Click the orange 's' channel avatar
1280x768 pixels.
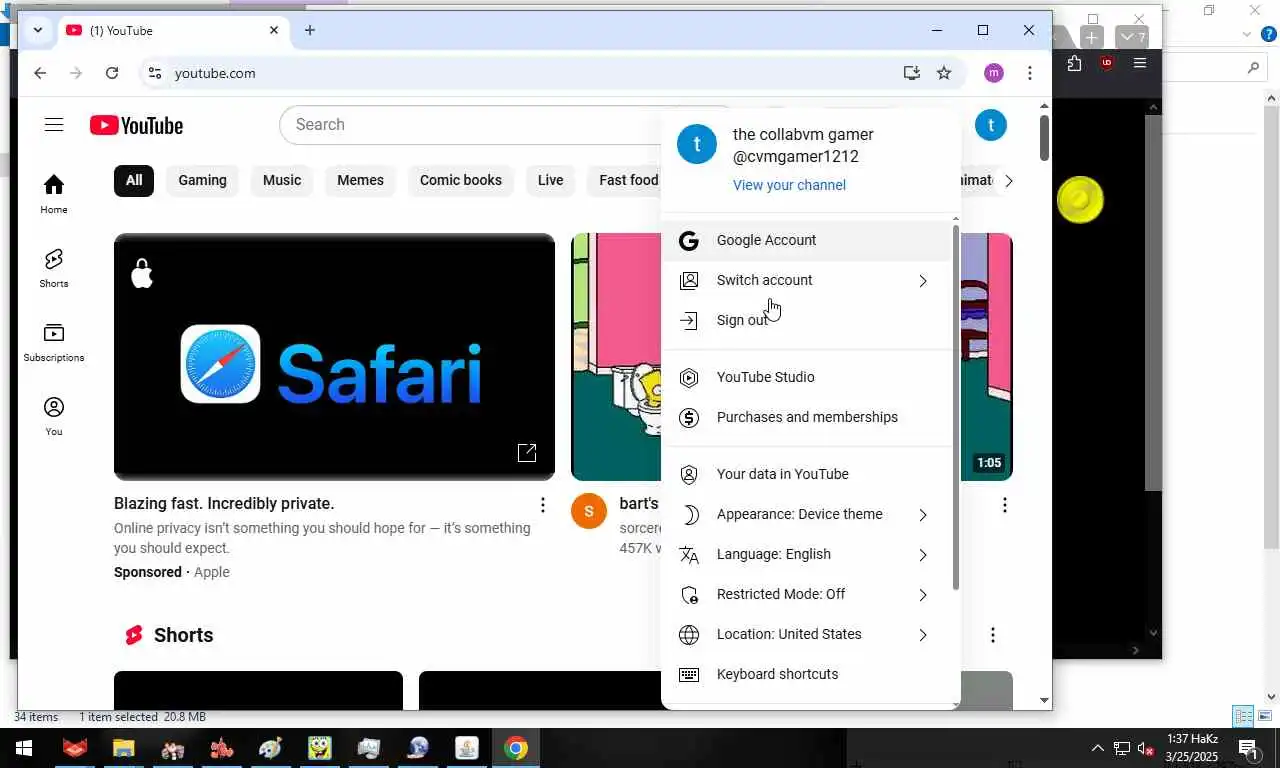(x=588, y=510)
